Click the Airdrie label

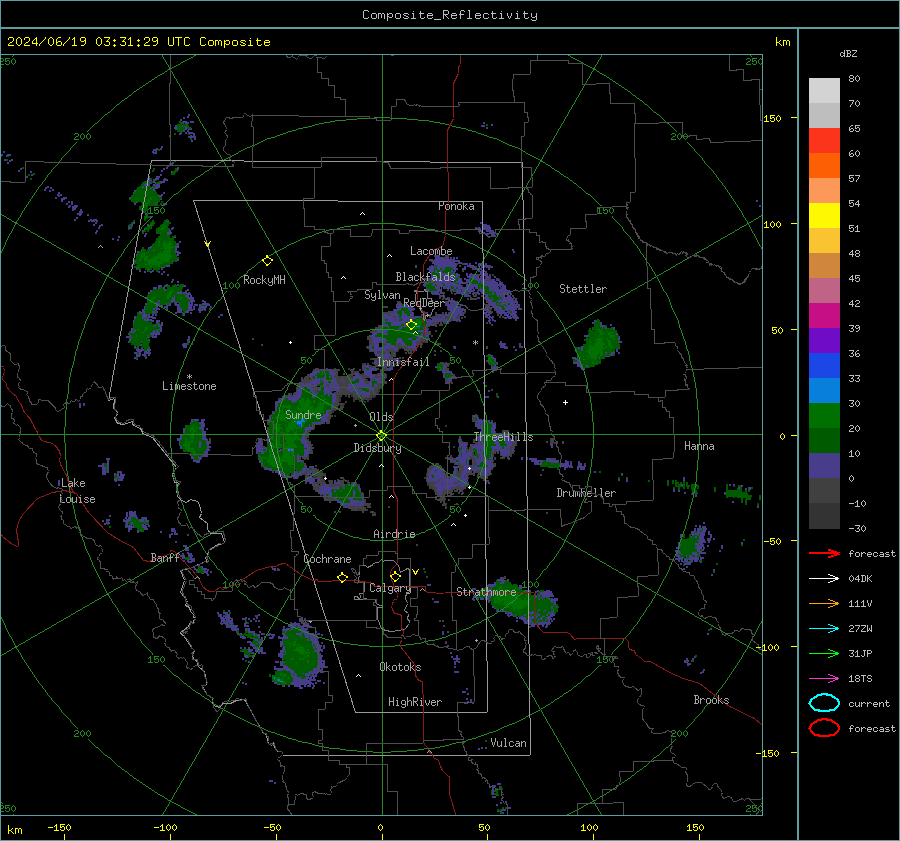coord(394,534)
